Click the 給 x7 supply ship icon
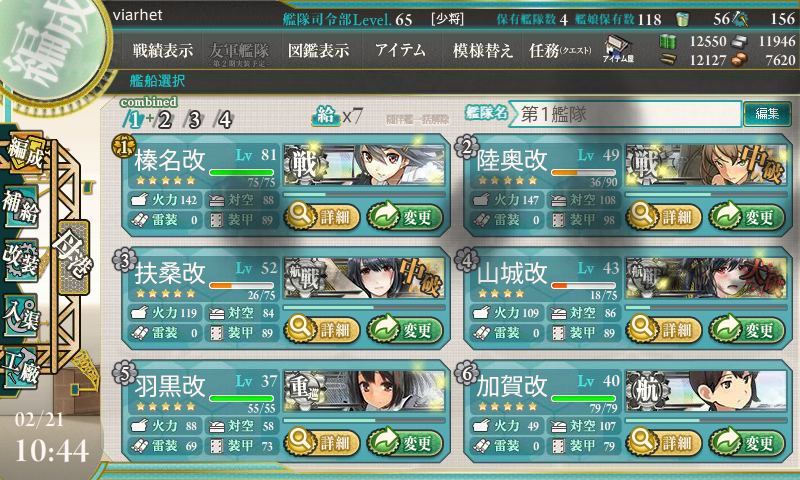This screenshot has width=800, height=480. [337, 116]
